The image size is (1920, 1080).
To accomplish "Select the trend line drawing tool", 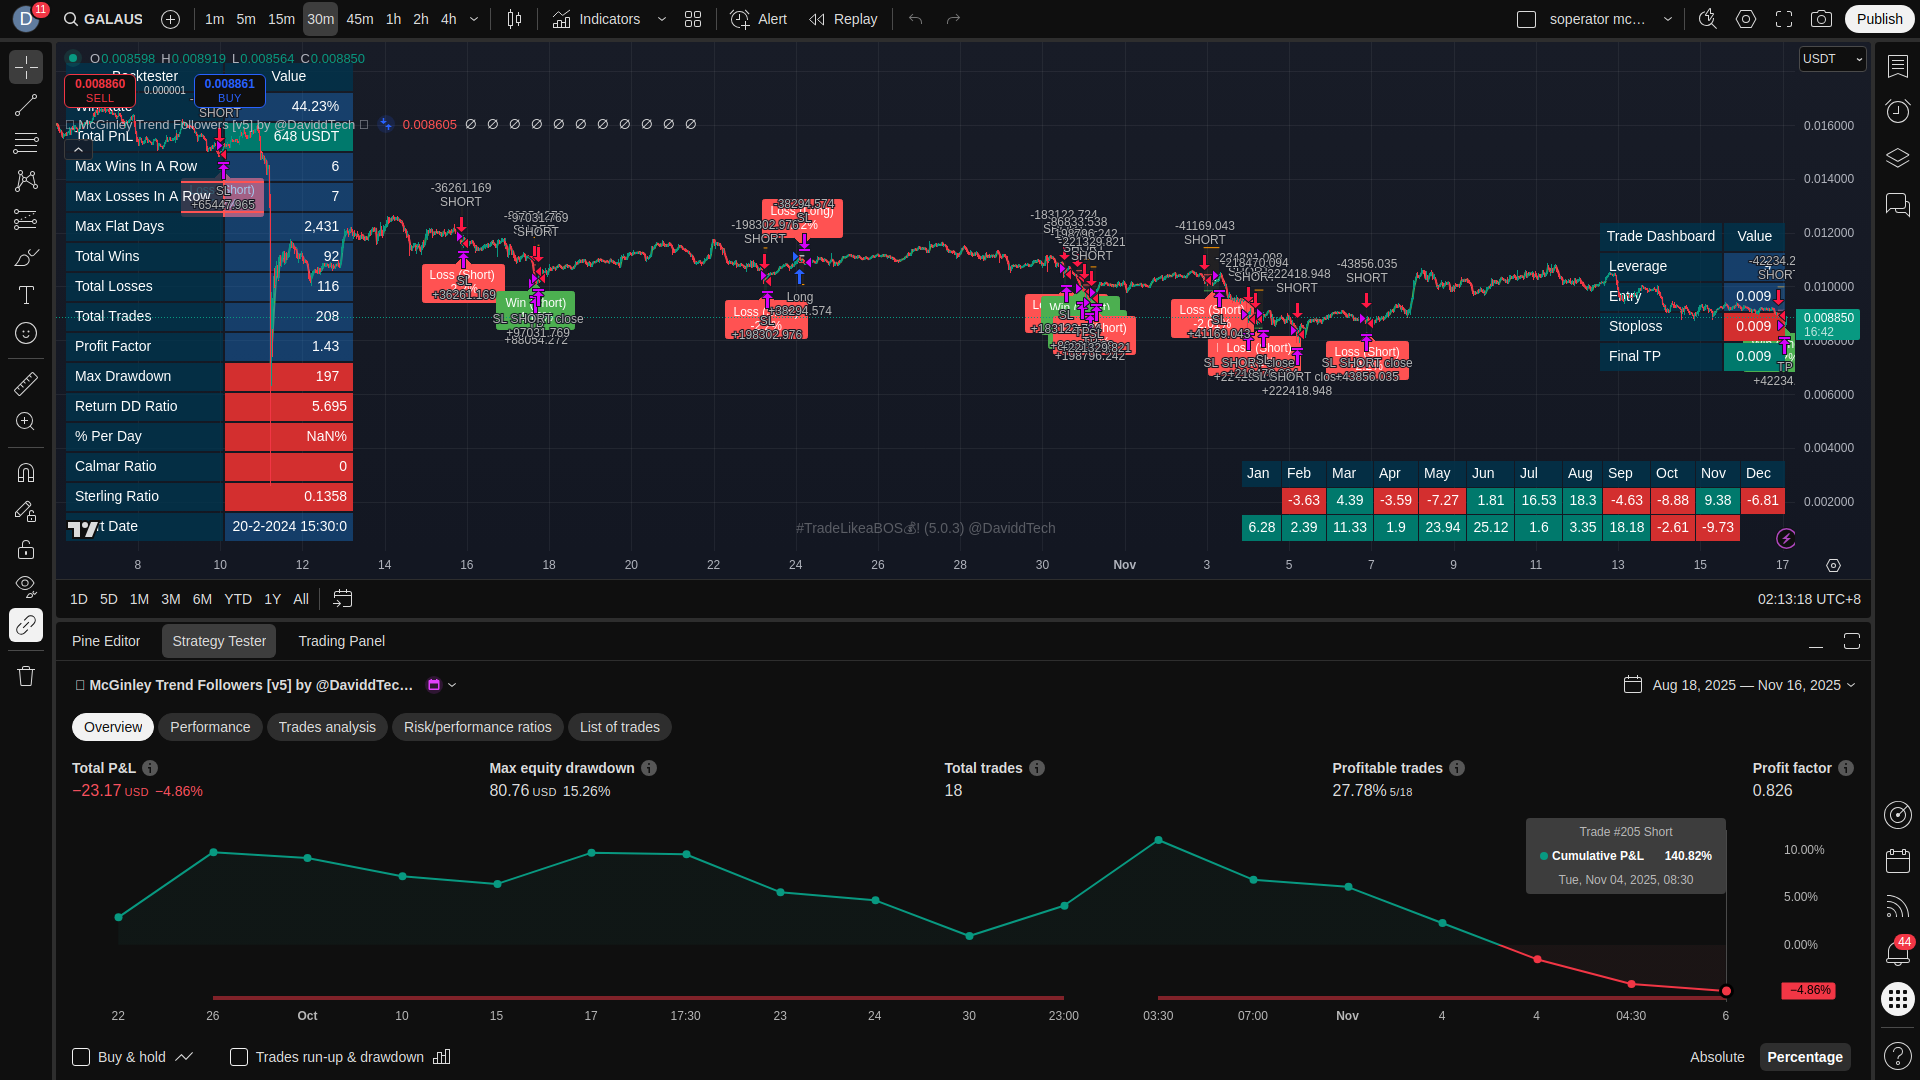I will coord(26,106).
